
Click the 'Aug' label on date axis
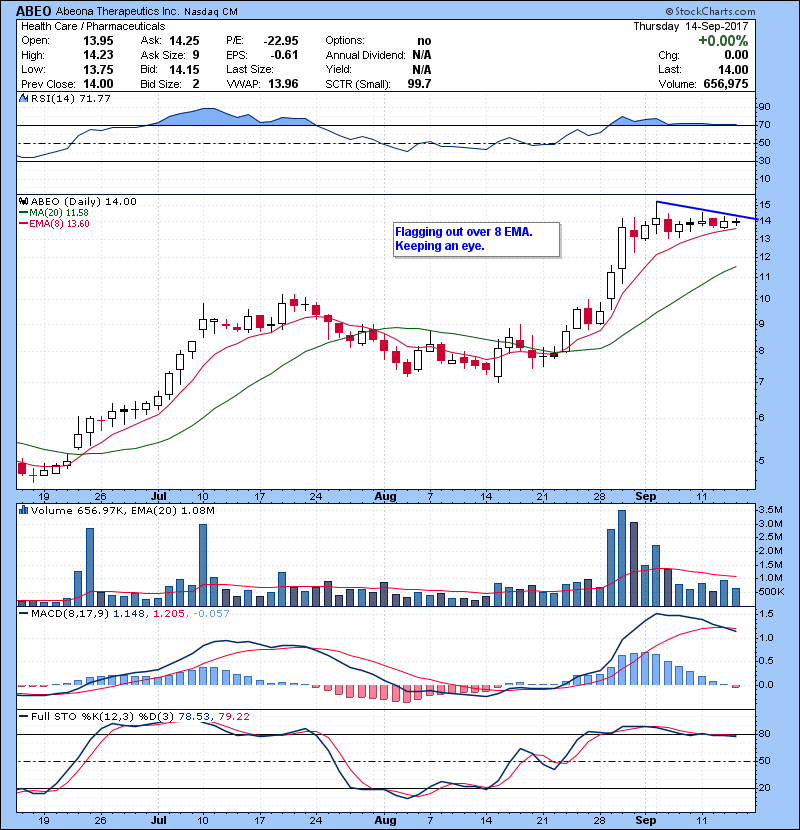coord(384,495)
